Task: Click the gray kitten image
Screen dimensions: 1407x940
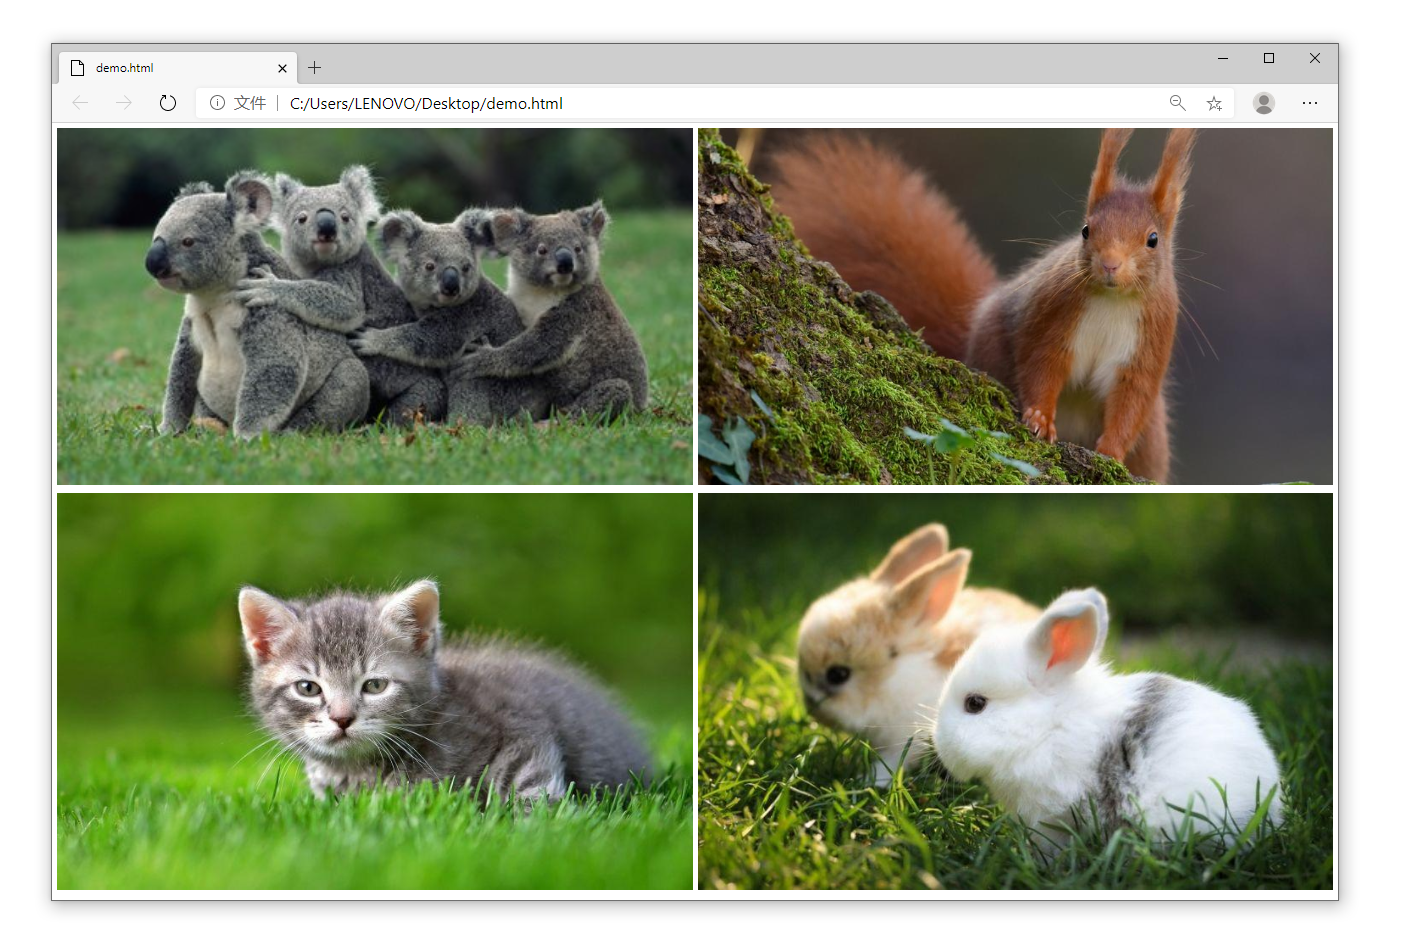Action: tap(375, 691)
